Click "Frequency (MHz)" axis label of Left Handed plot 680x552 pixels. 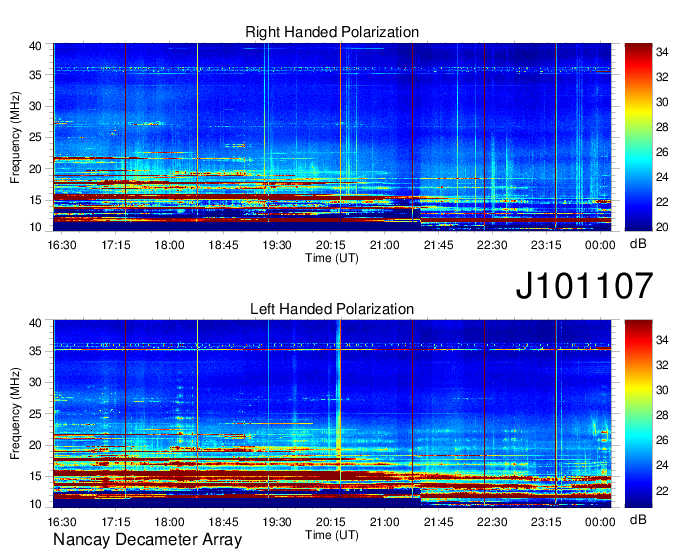pyautogui.click(x=15, y=414)
